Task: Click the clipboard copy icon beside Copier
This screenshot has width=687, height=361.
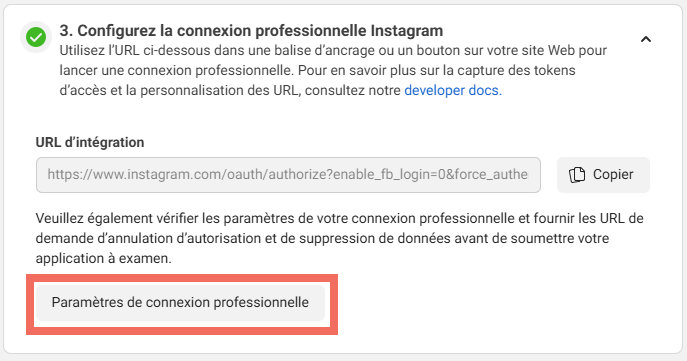Action: click(577, 174)
